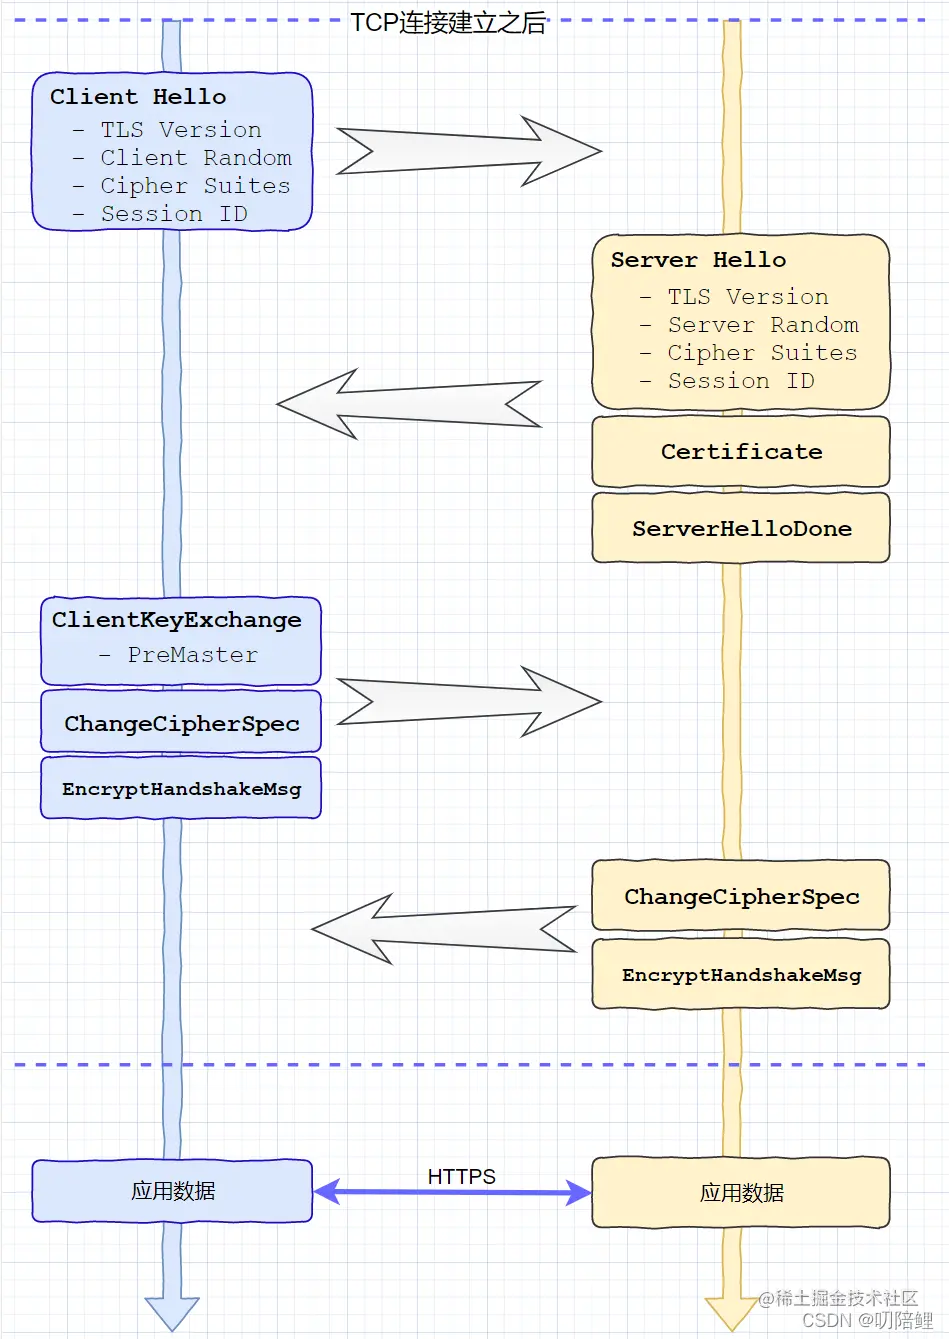The width and height of the screenshot is (949, 1339).
Task: Click the yellow 应用数据 box
Action: [x=741, y=1192]
